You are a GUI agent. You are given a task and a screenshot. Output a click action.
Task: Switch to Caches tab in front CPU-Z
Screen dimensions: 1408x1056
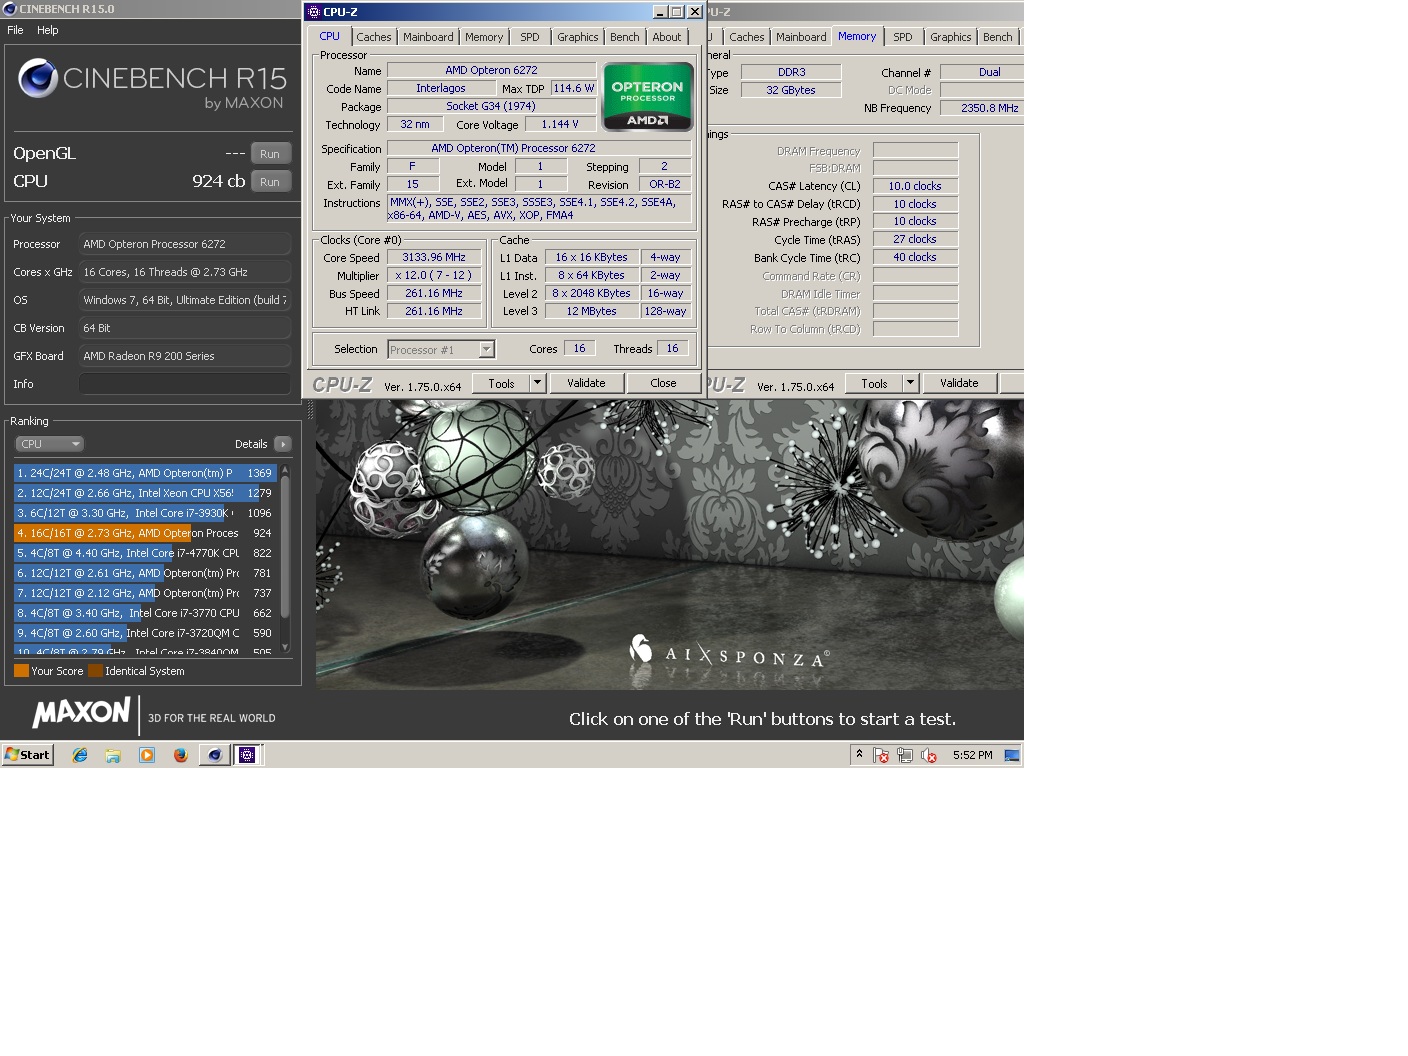coord(374,37)
